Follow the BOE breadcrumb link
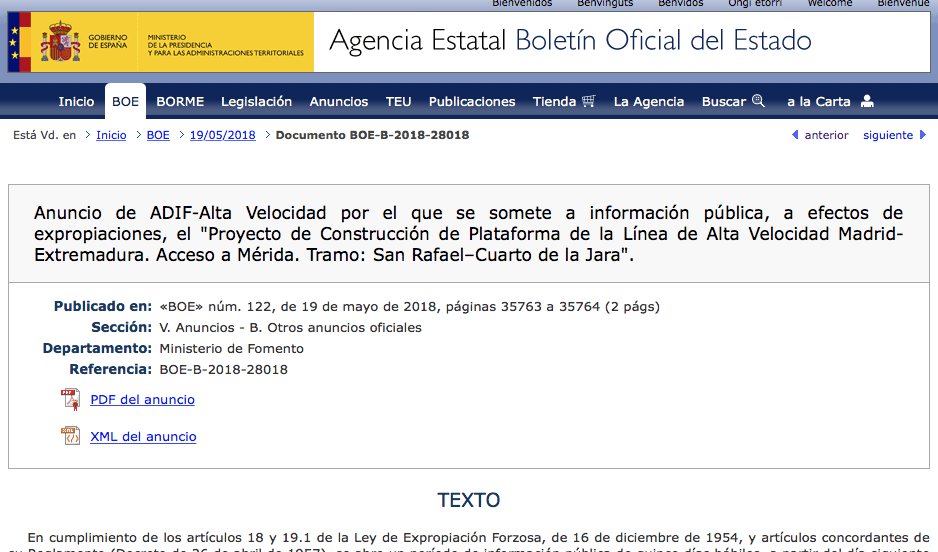Viewport: 938px width, 552px height. (x=158, y=135)
